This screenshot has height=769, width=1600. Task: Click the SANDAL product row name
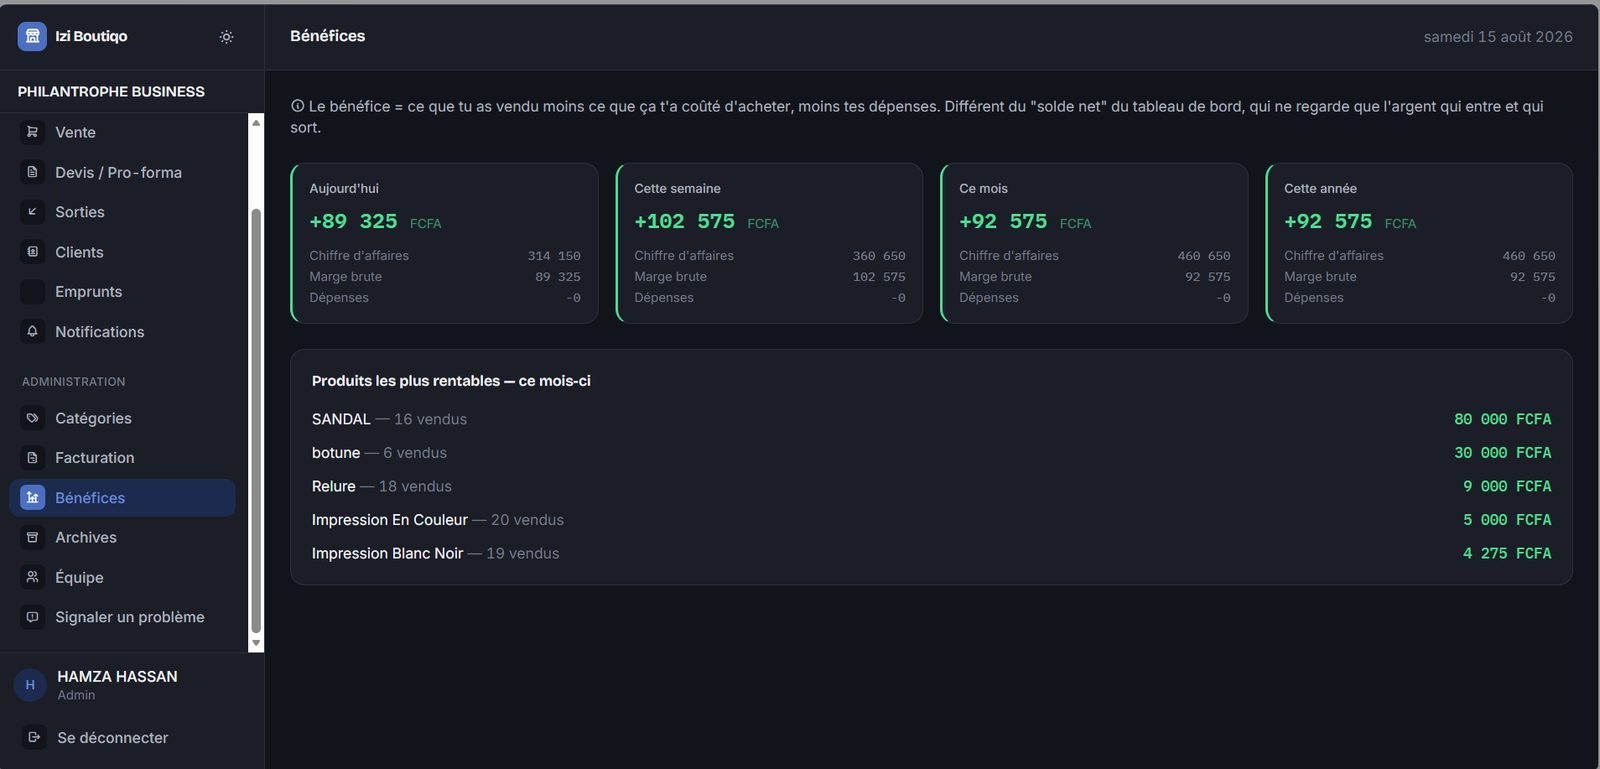pyautogui.click(x=341, y=419)
